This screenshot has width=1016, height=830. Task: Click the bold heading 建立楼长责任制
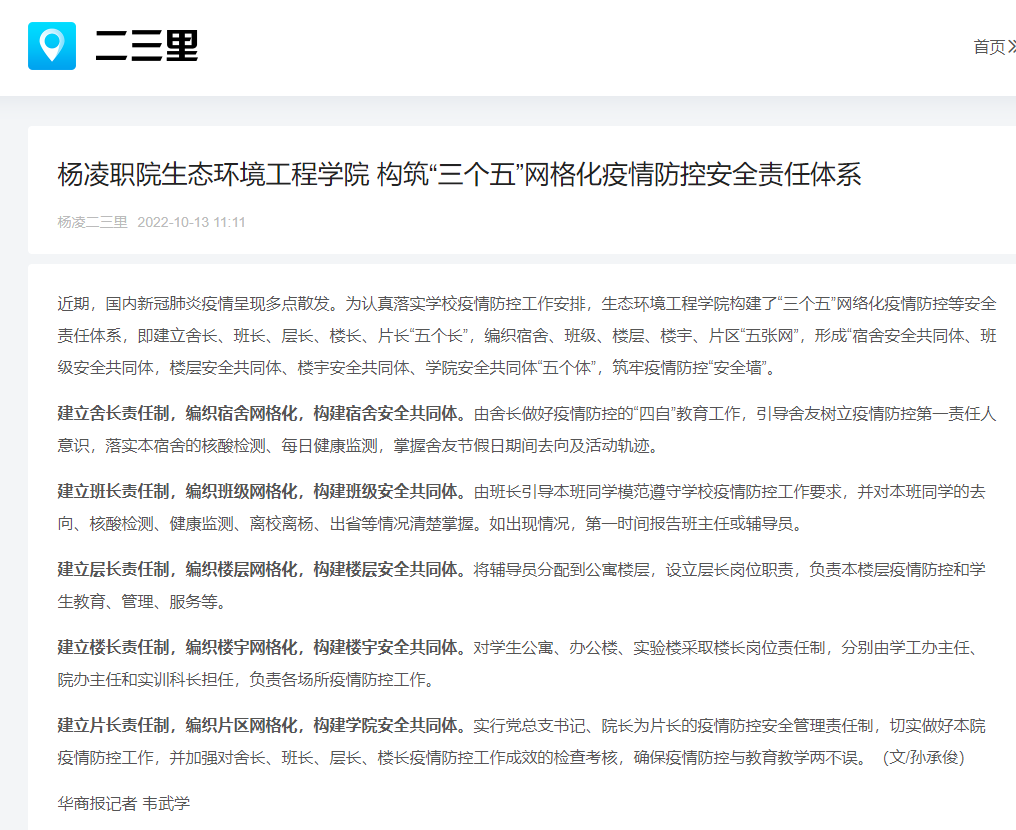116,648
